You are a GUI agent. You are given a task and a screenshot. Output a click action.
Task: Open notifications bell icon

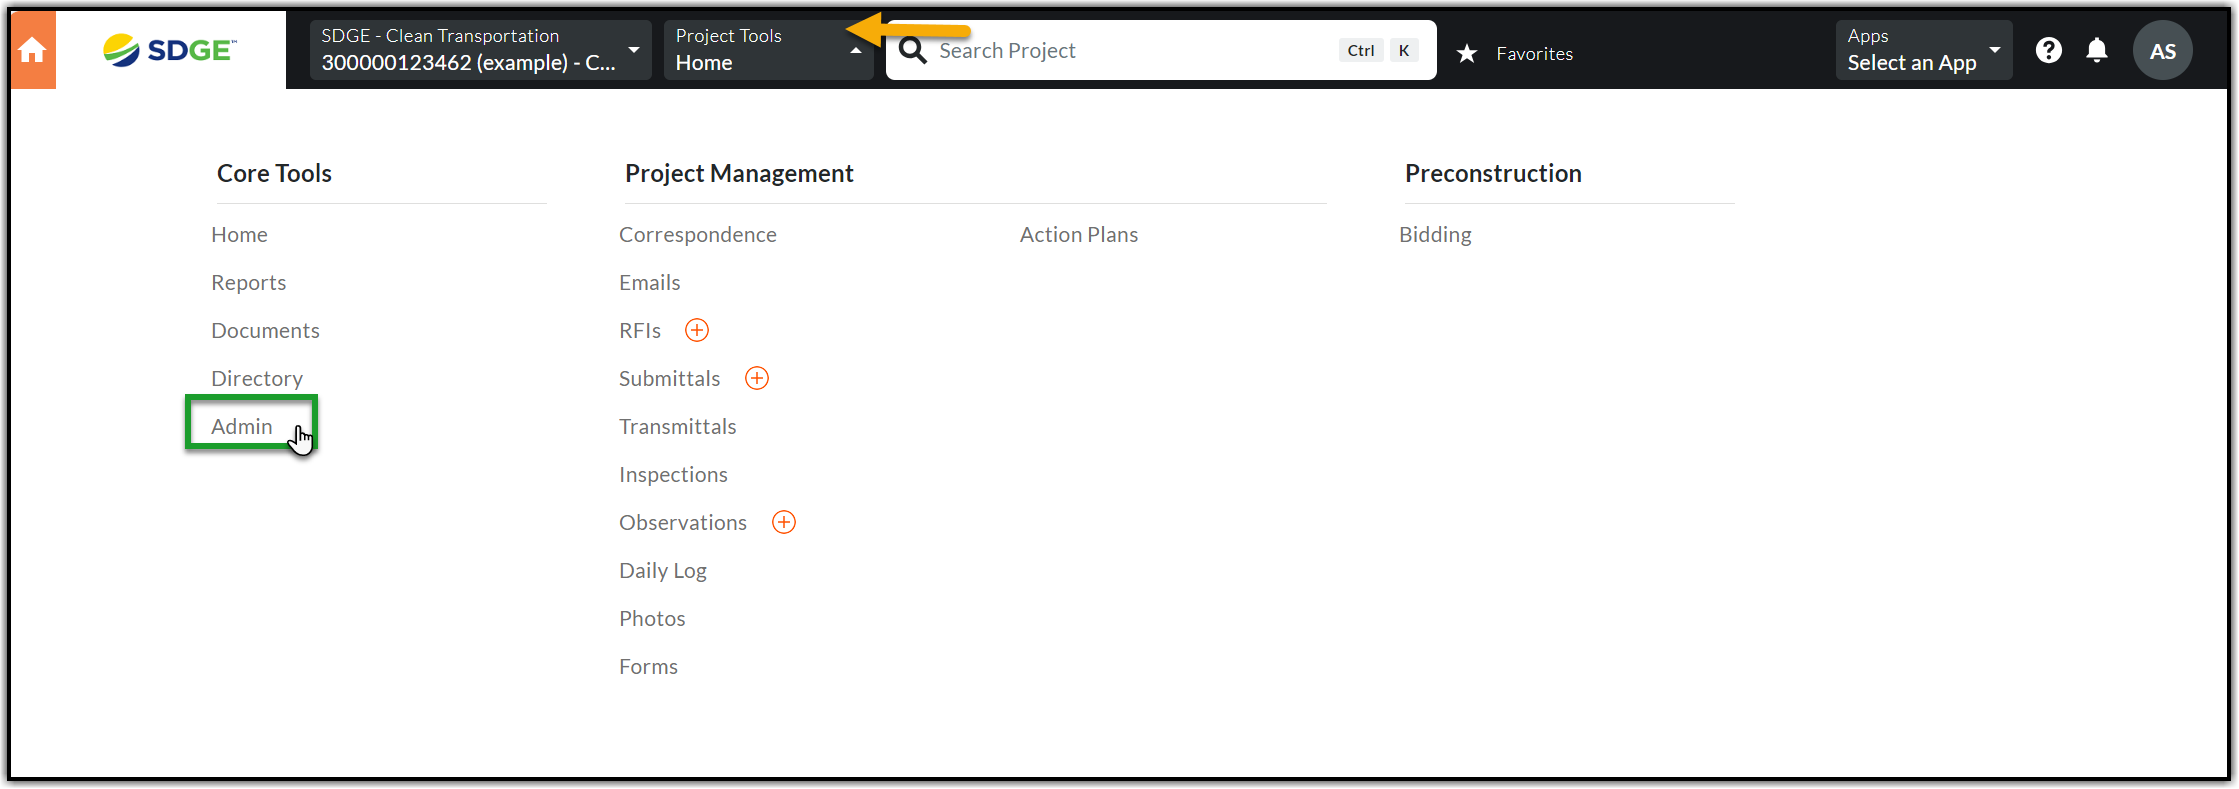tap(2097, 50)
